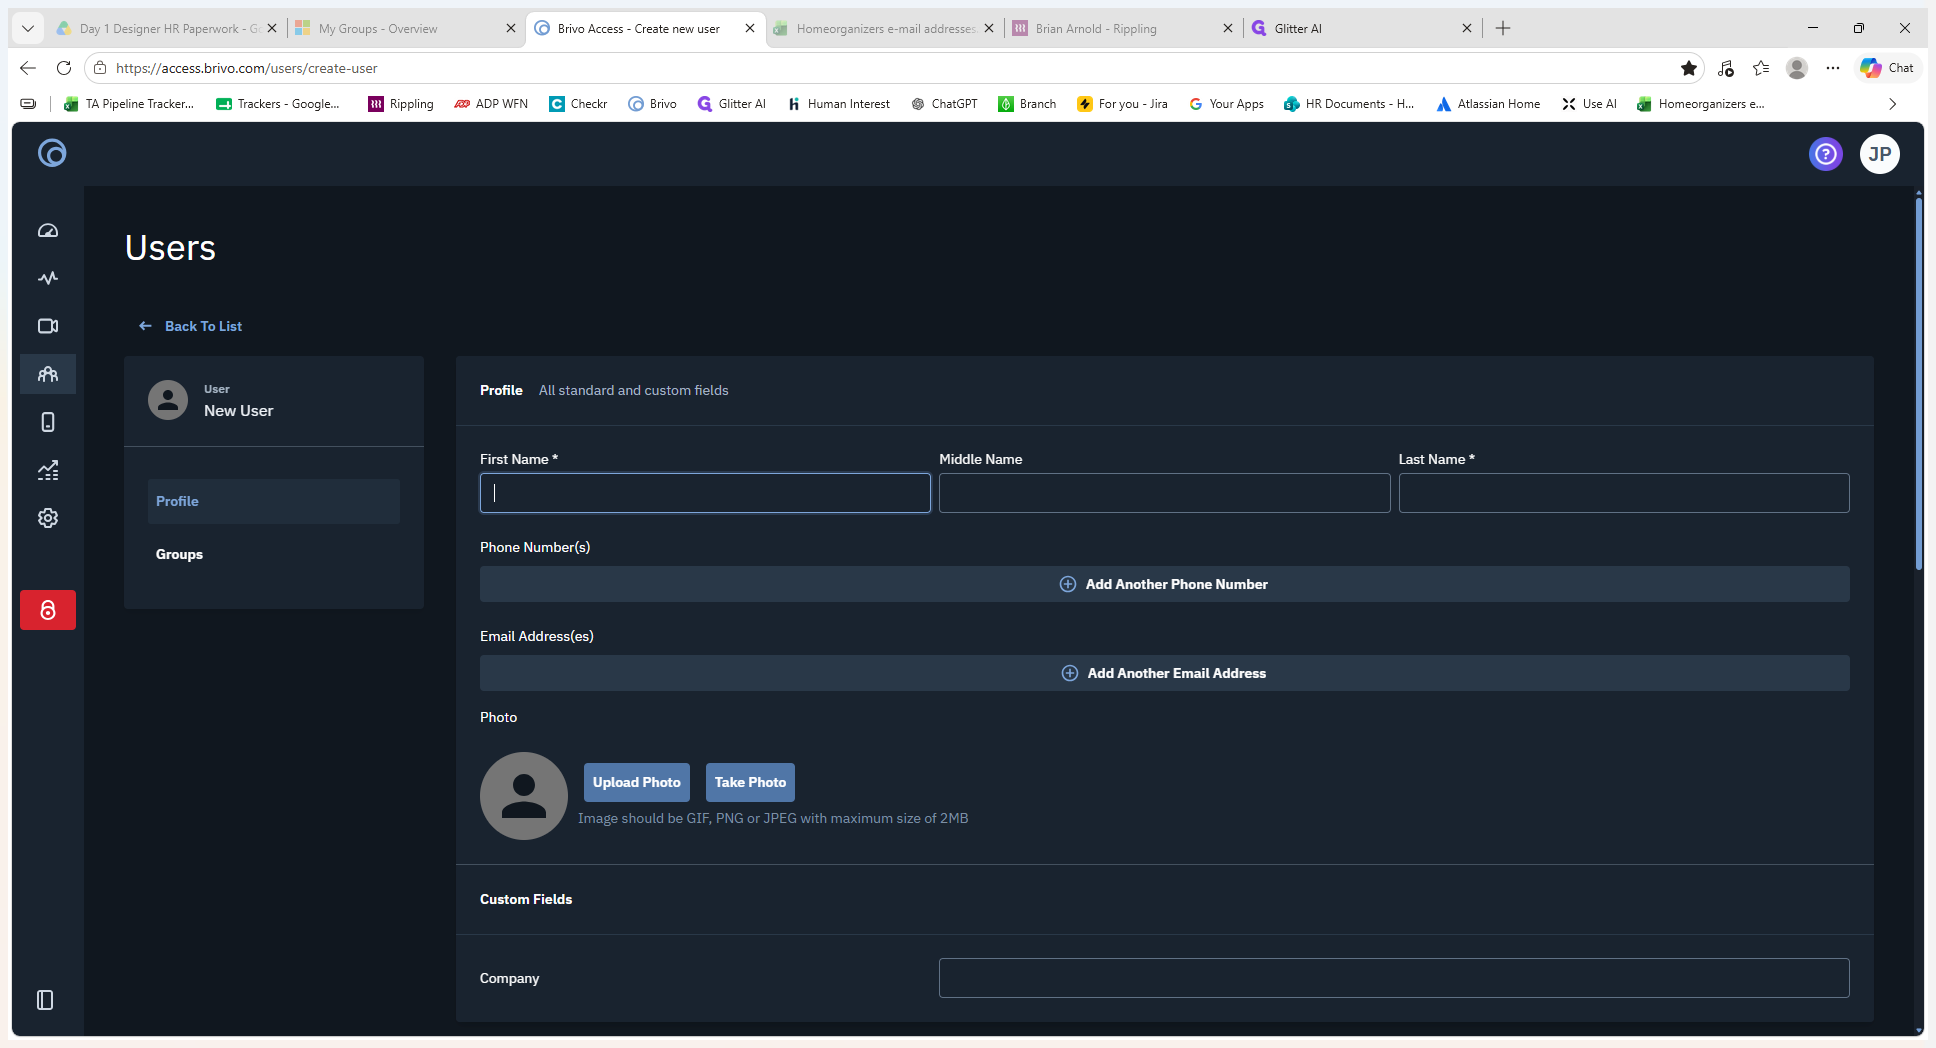
Task: Open the video camera section in sidebar
Action: pos(48,326)
